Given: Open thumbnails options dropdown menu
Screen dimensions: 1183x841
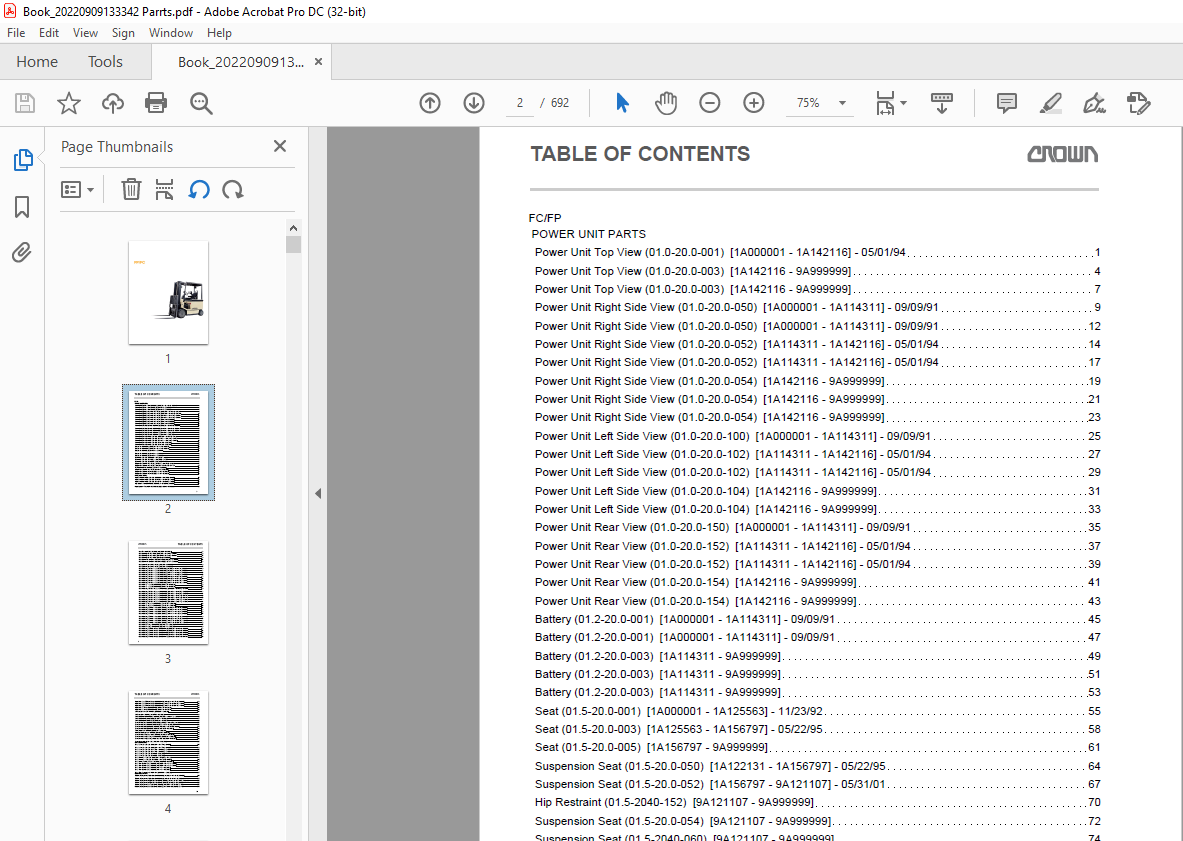Looking at the screenshot, I should coord(77,189).
